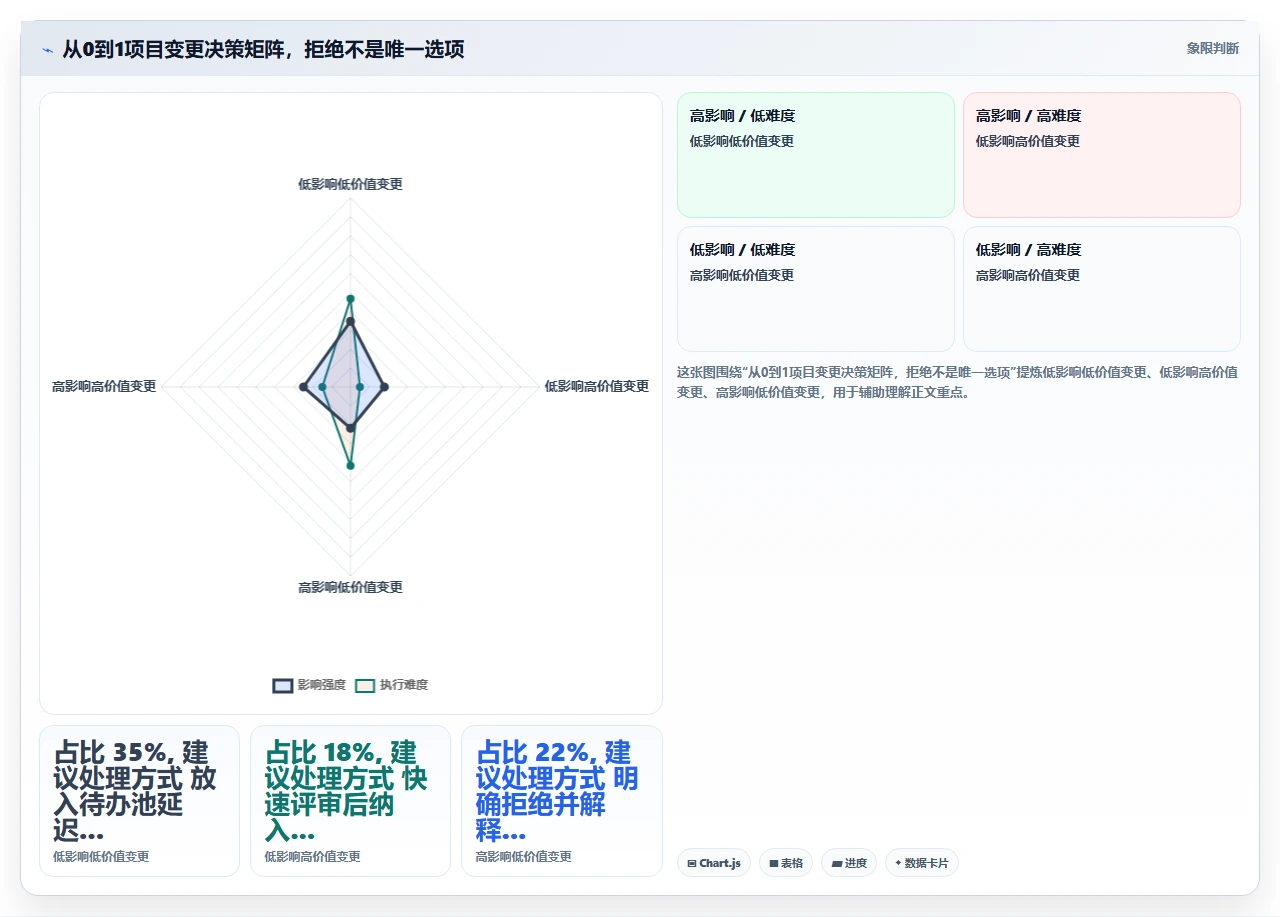Click the 表格 tag pill

click(786, 862)
